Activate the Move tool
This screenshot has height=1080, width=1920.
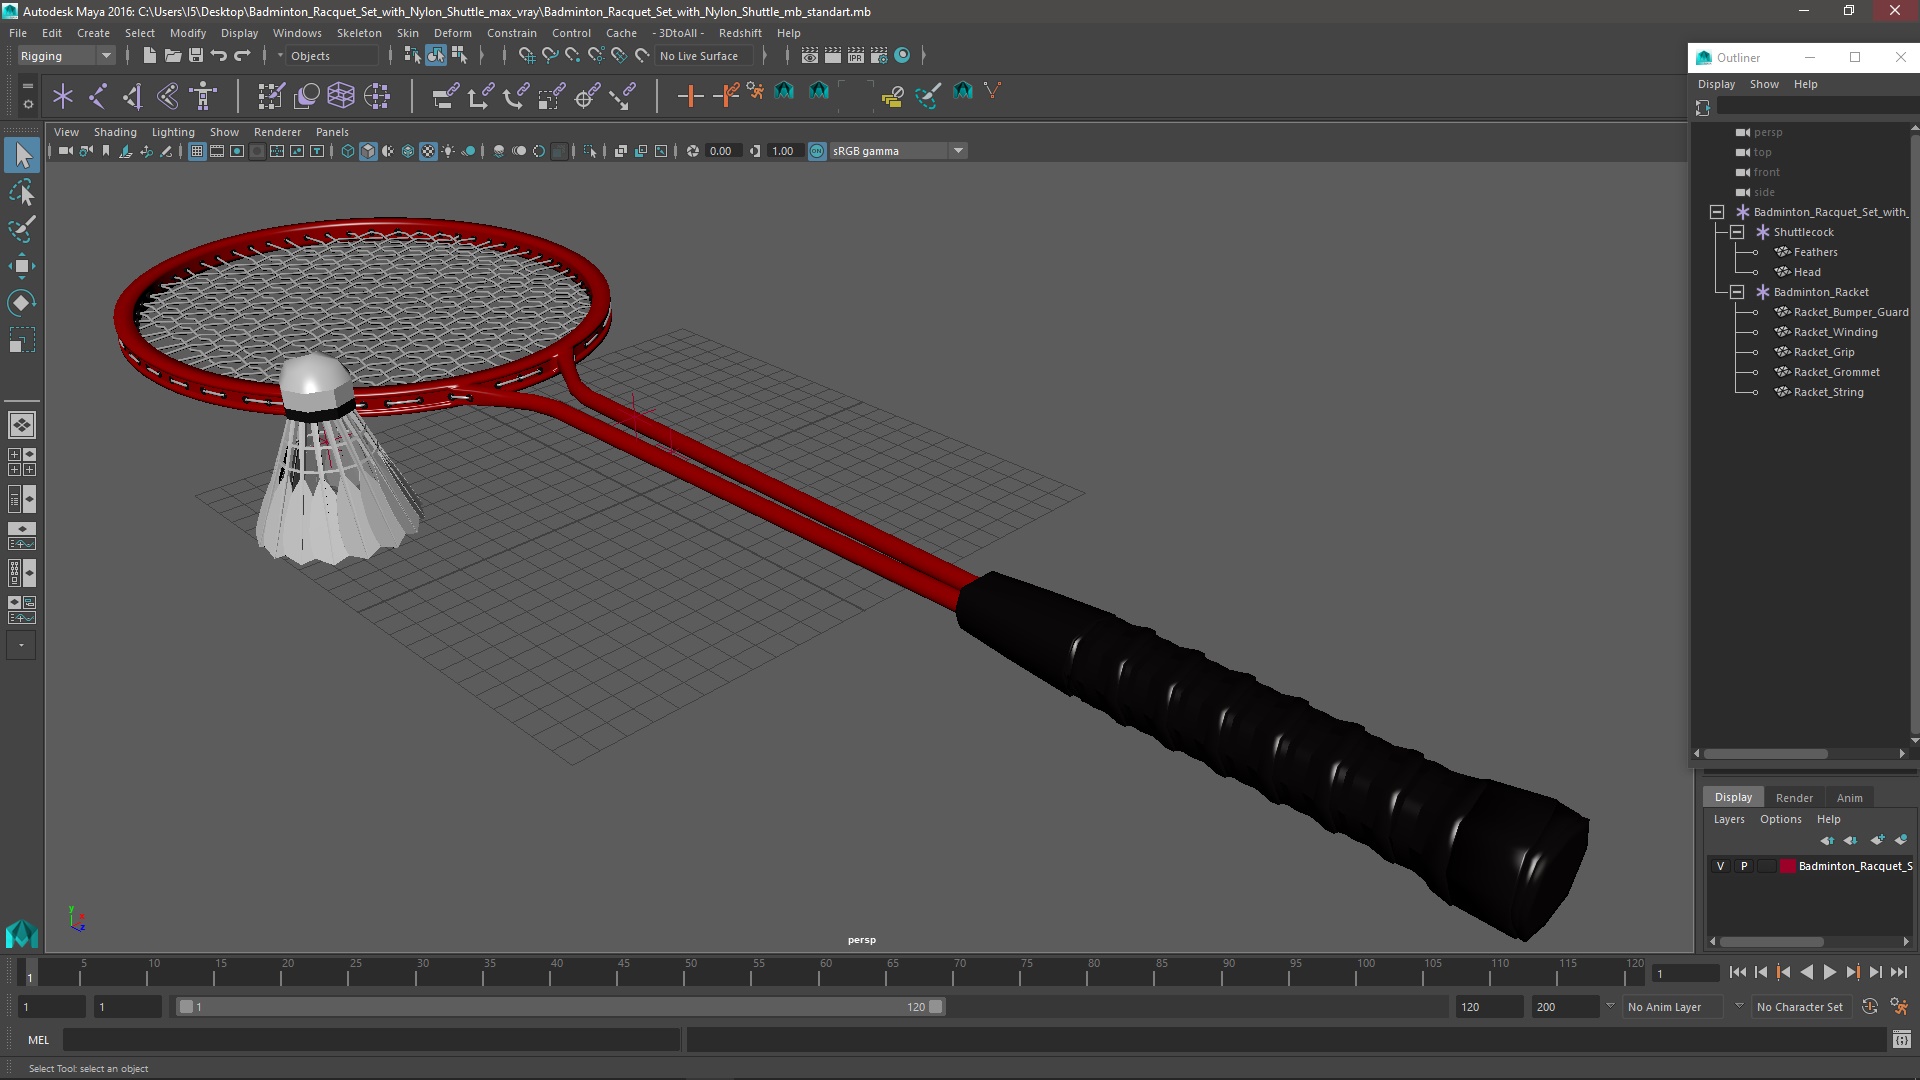pos(22,266)
